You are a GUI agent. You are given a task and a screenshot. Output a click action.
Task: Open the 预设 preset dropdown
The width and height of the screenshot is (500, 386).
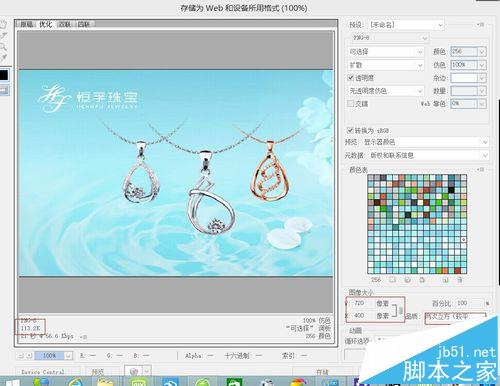406,25
